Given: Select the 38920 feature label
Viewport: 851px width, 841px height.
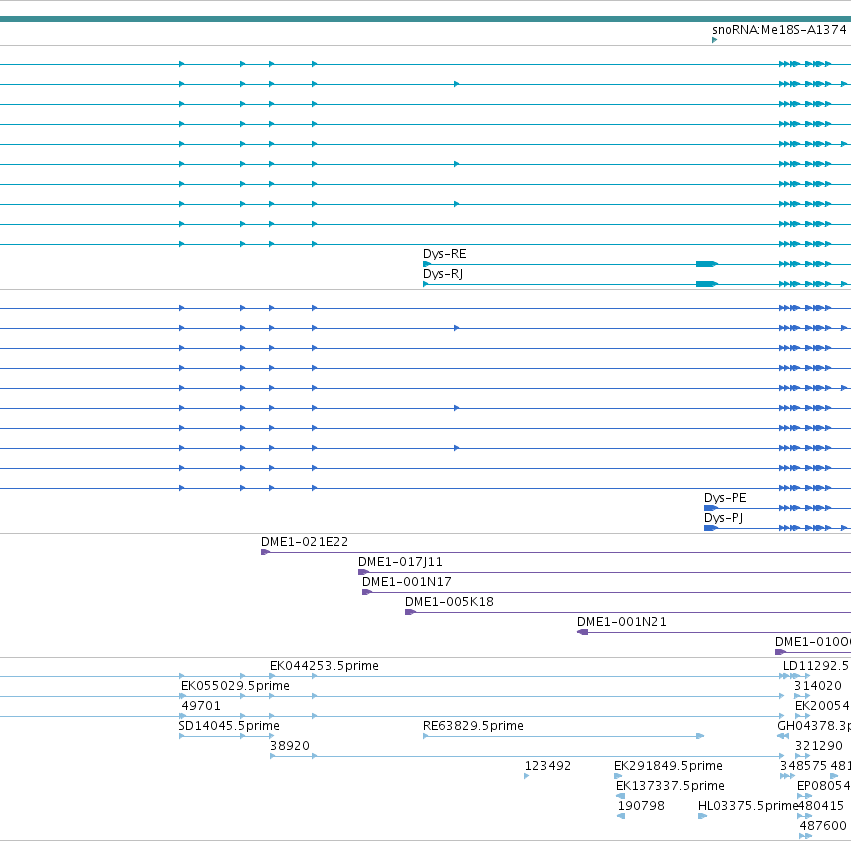Looking at the screenshot, I should 290,747.
